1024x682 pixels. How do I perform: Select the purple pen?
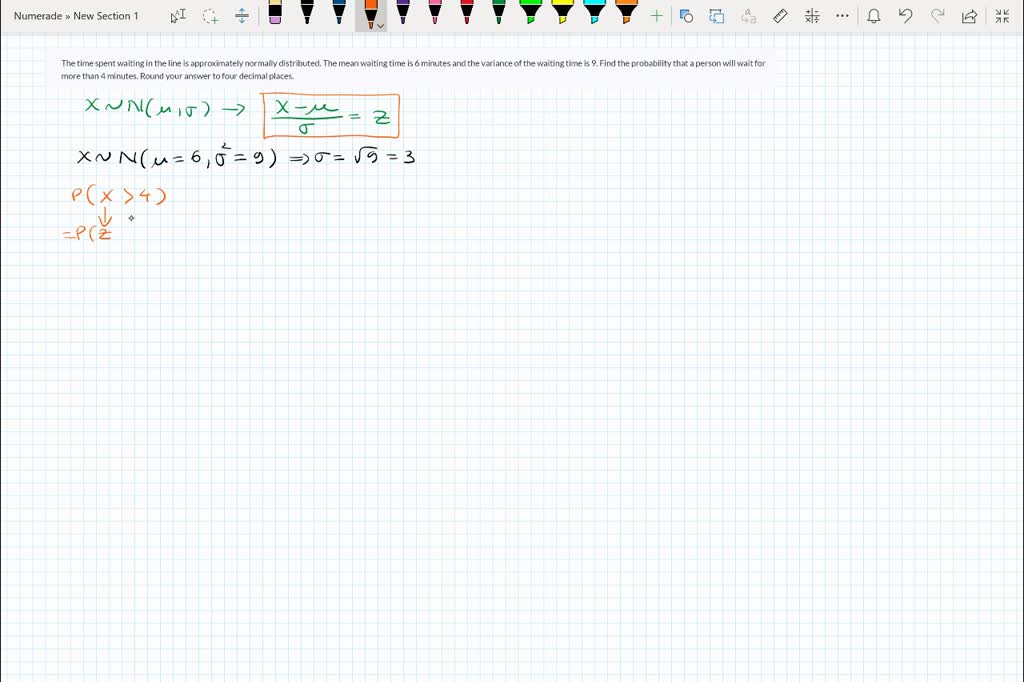(402, 13)
